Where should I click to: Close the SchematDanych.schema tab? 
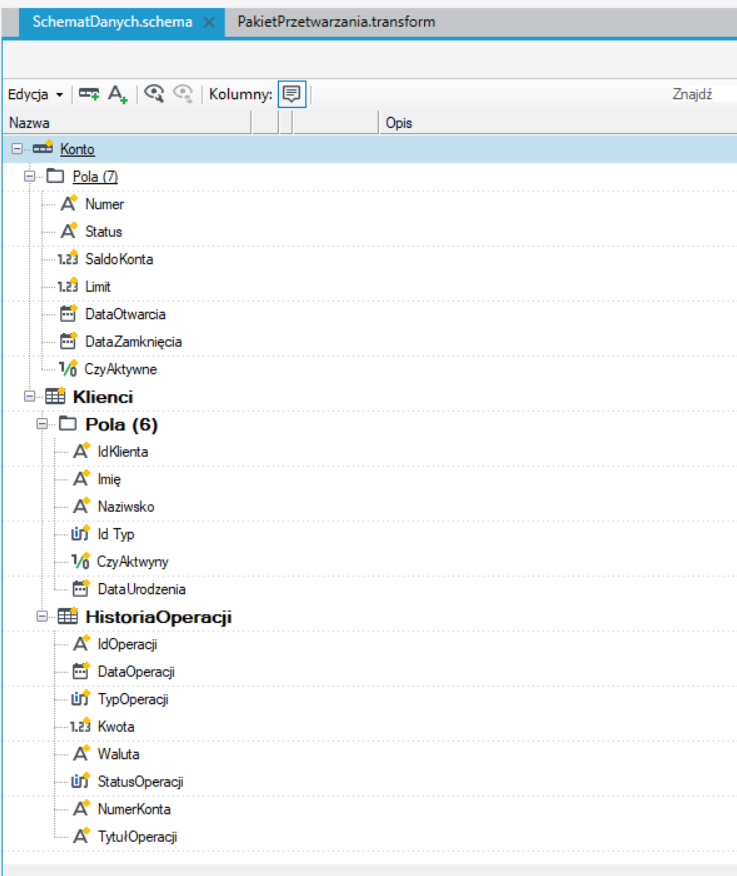(209, 22)
